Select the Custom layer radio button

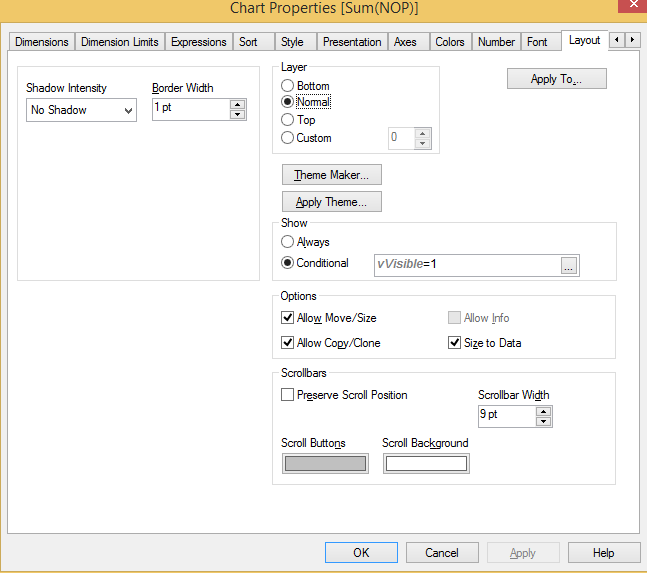tap(288, 138)
